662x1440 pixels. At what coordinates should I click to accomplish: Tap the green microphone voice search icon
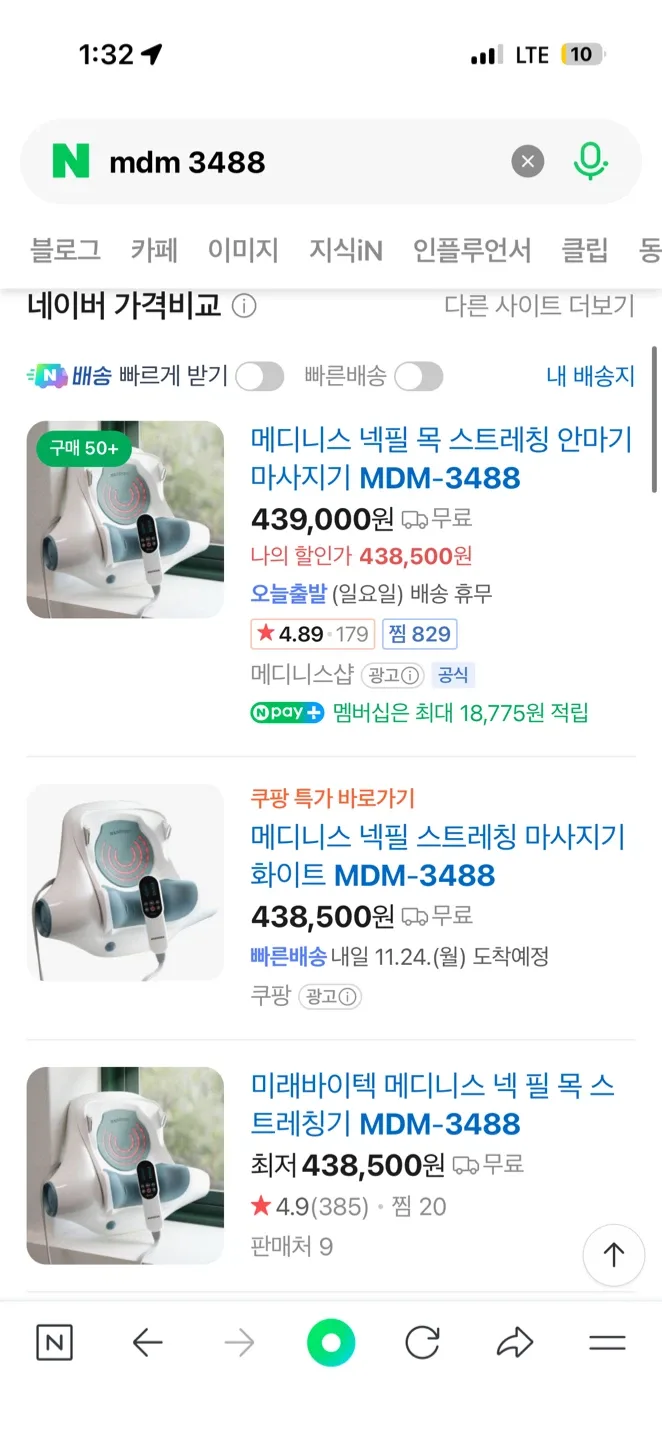tap(590, 161)
